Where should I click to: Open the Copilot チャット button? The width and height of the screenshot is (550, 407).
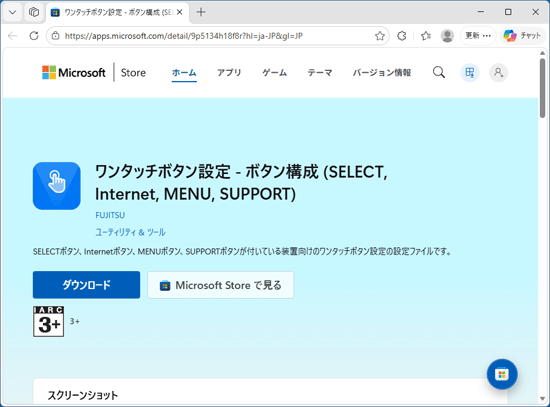(x=522, y=36)
